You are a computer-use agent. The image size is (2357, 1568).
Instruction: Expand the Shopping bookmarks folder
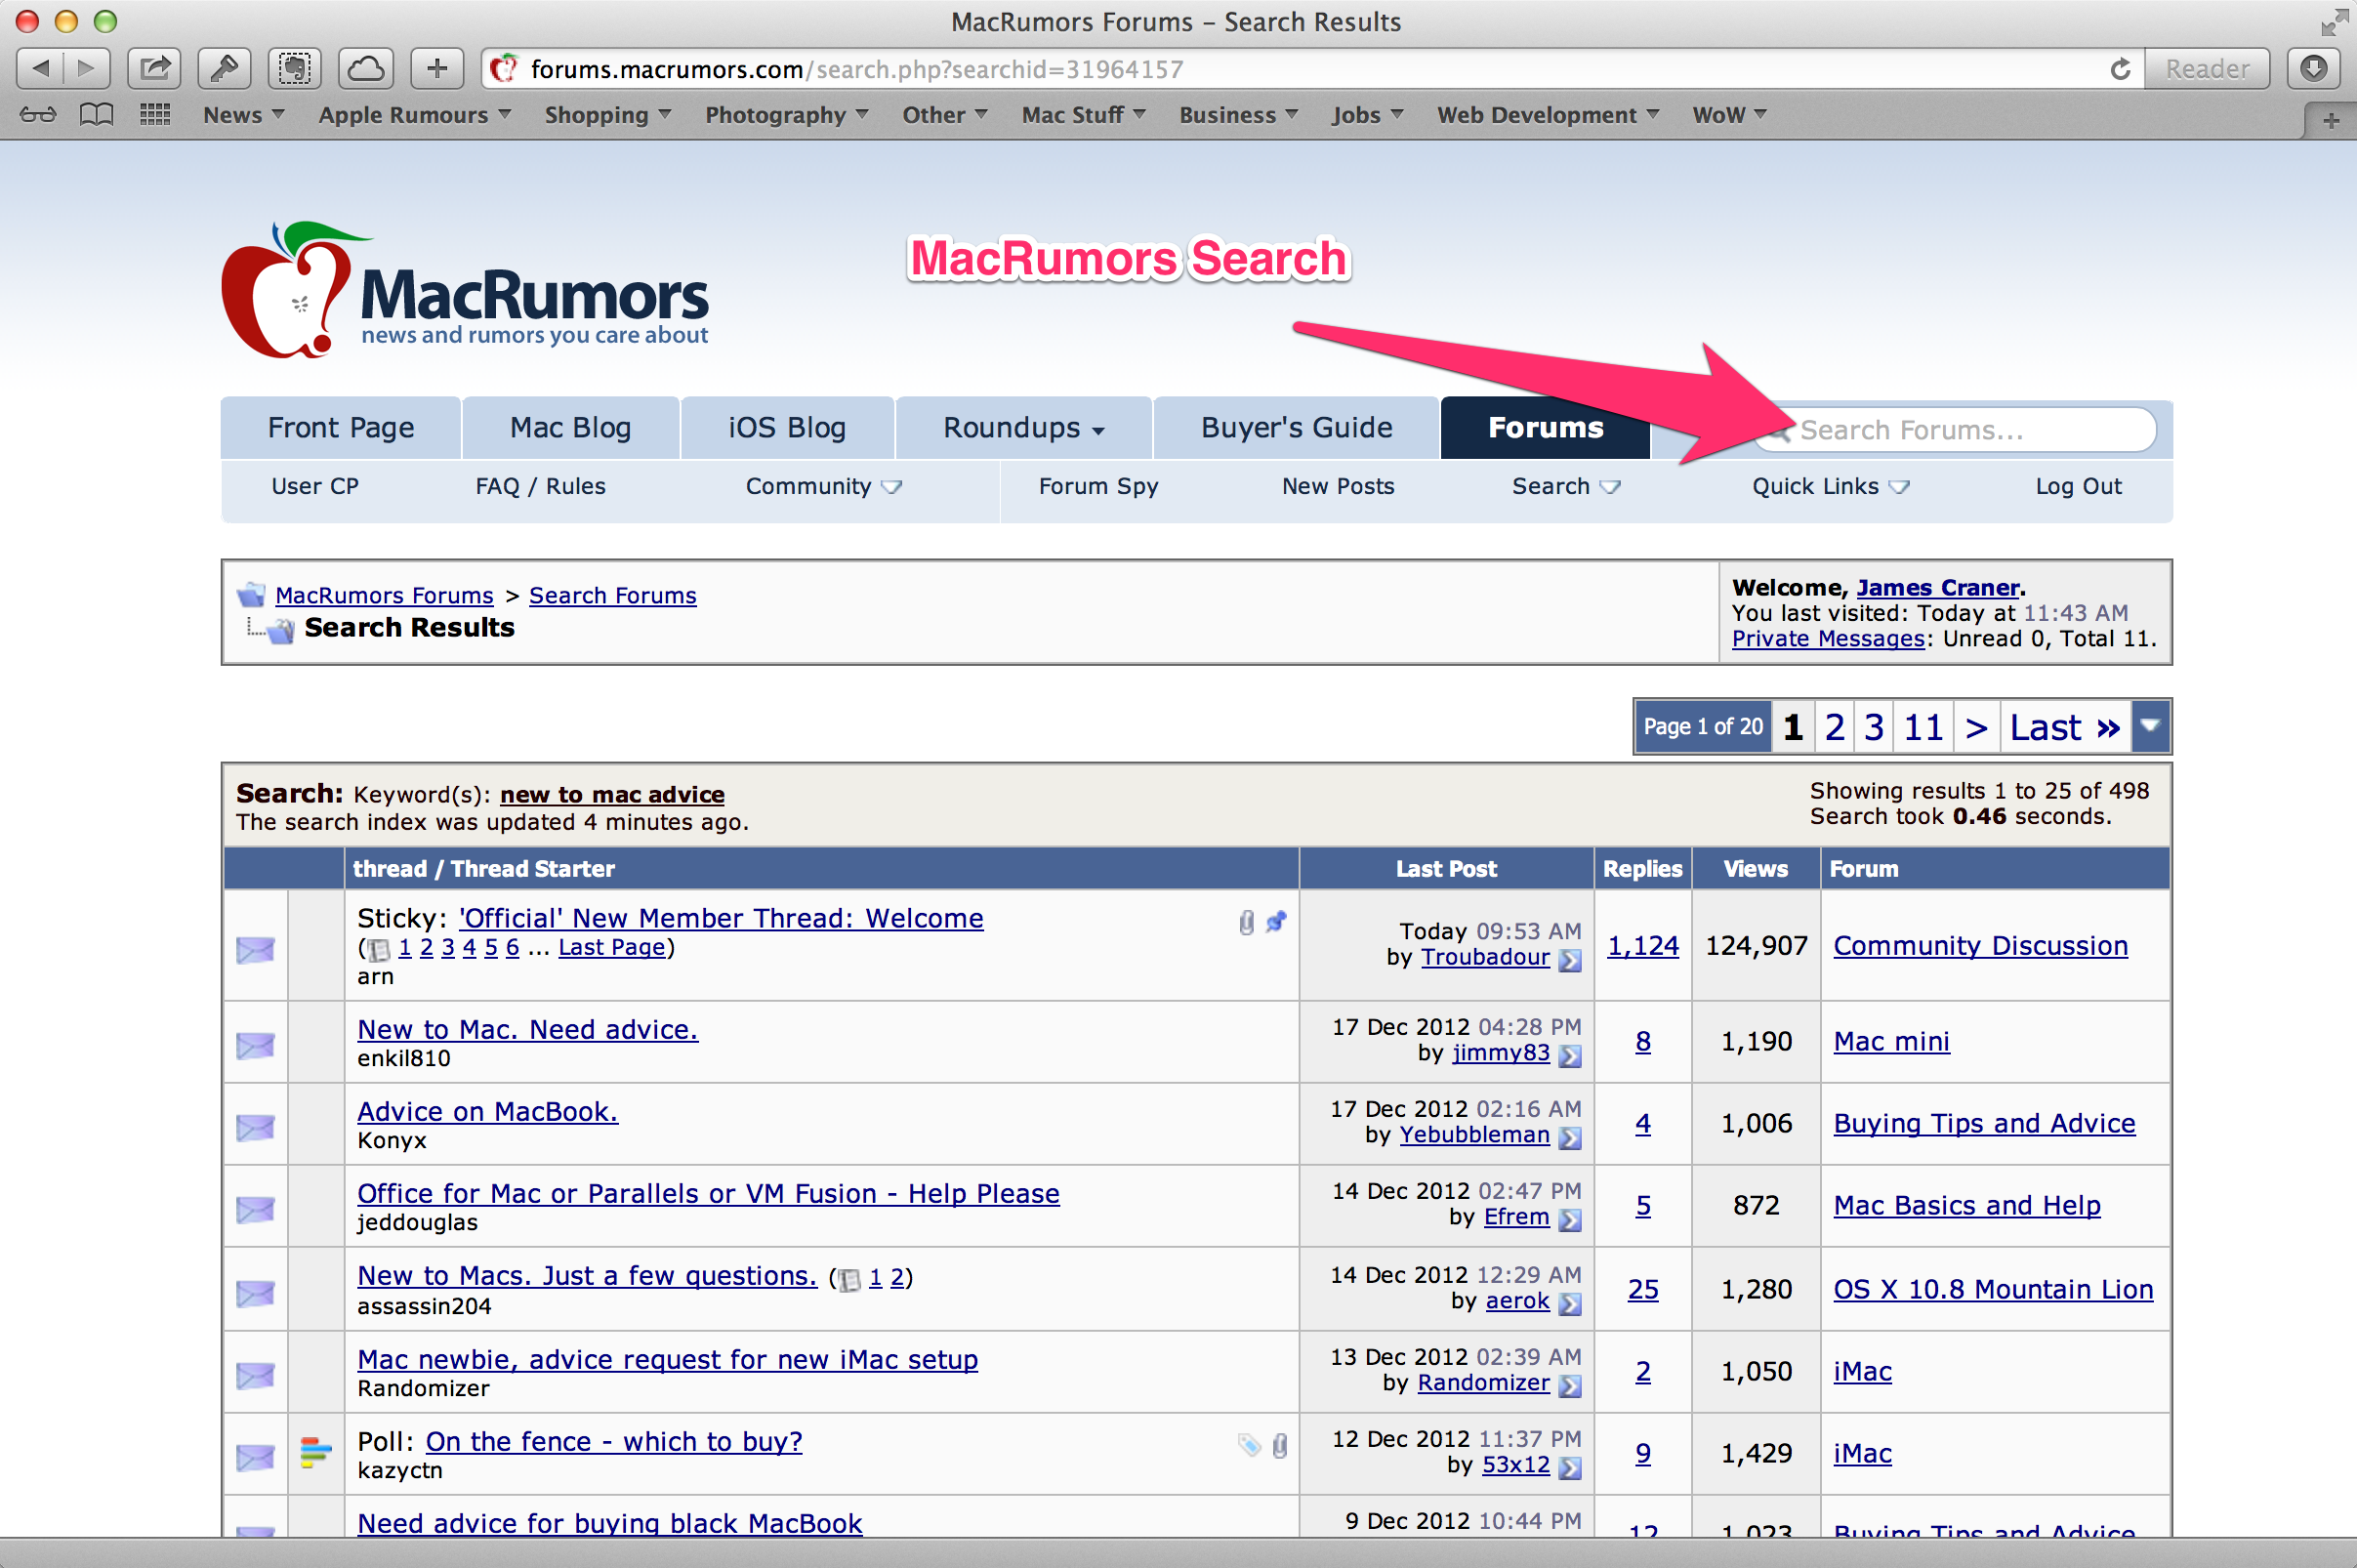tap(608, 115)
